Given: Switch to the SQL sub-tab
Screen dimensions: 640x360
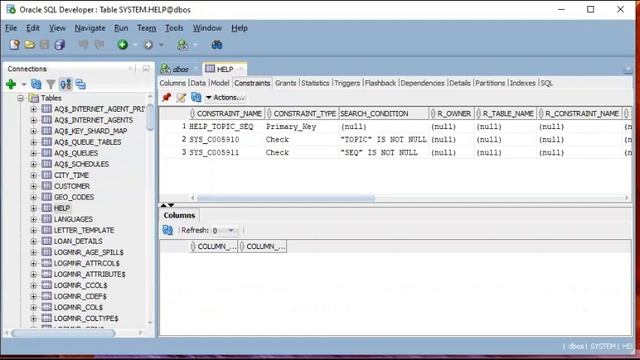Looking at the screenshot, I should click(547, 83).
